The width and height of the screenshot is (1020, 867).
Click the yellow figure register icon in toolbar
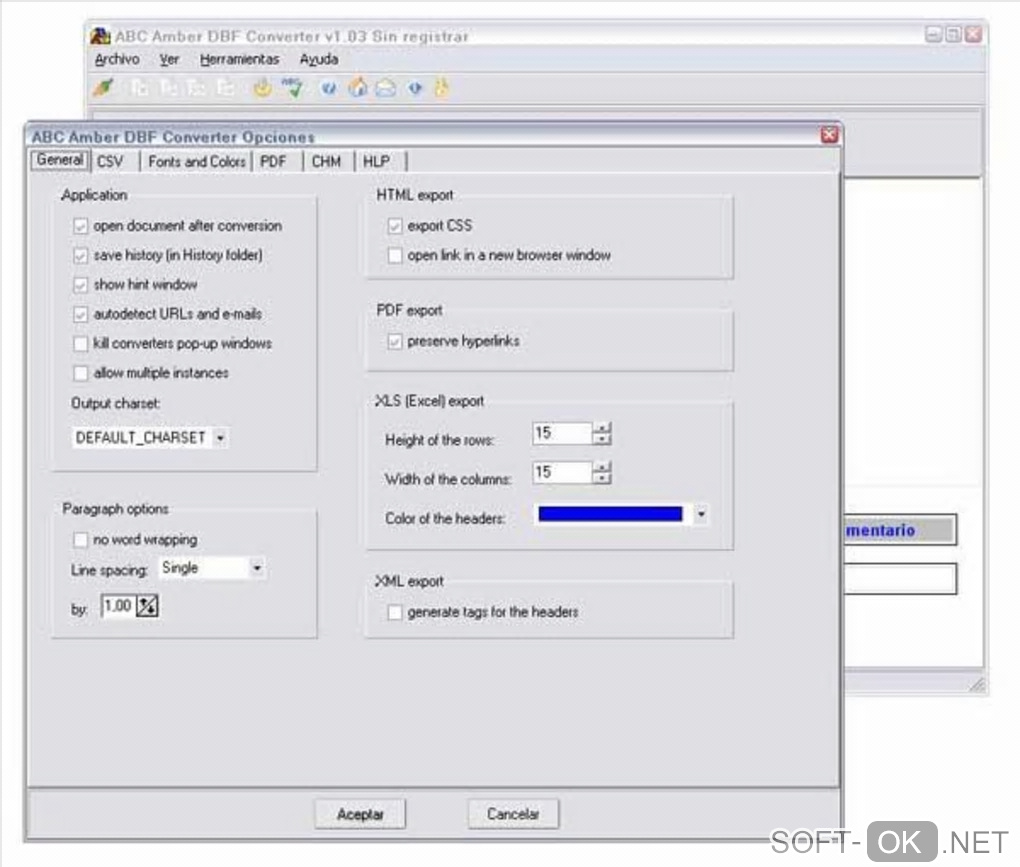pyautogui.click(x=442, y=87)
